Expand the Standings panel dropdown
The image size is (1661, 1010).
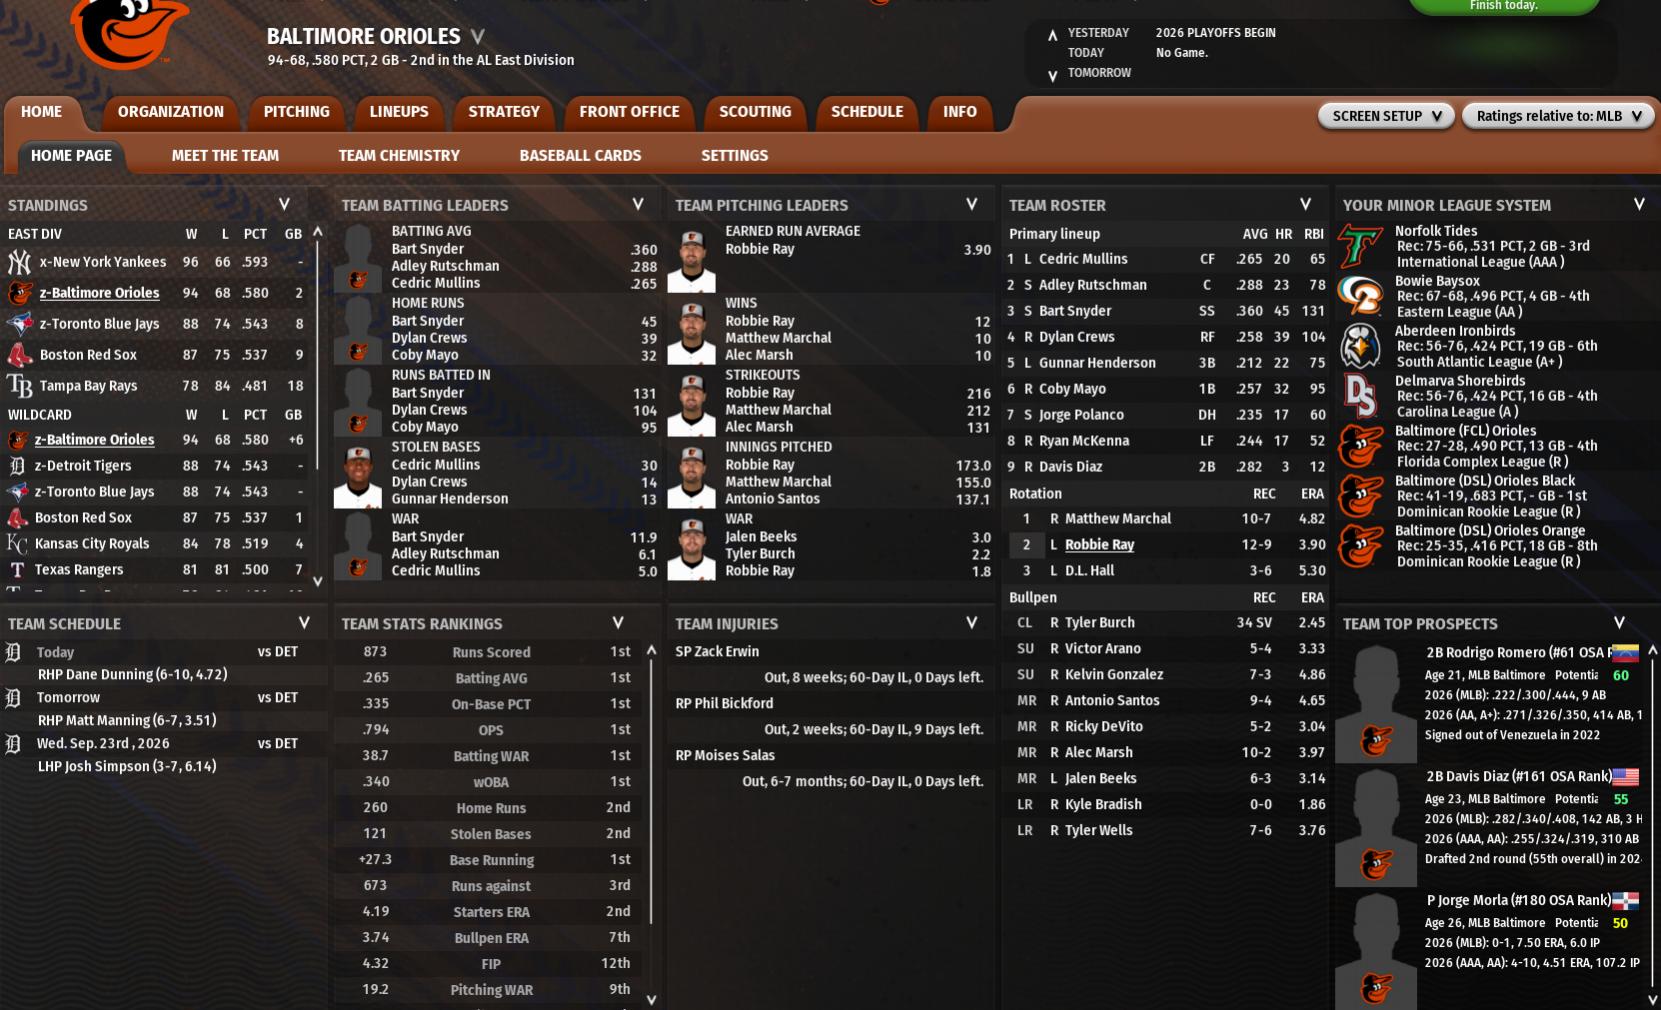coord(284,205)
